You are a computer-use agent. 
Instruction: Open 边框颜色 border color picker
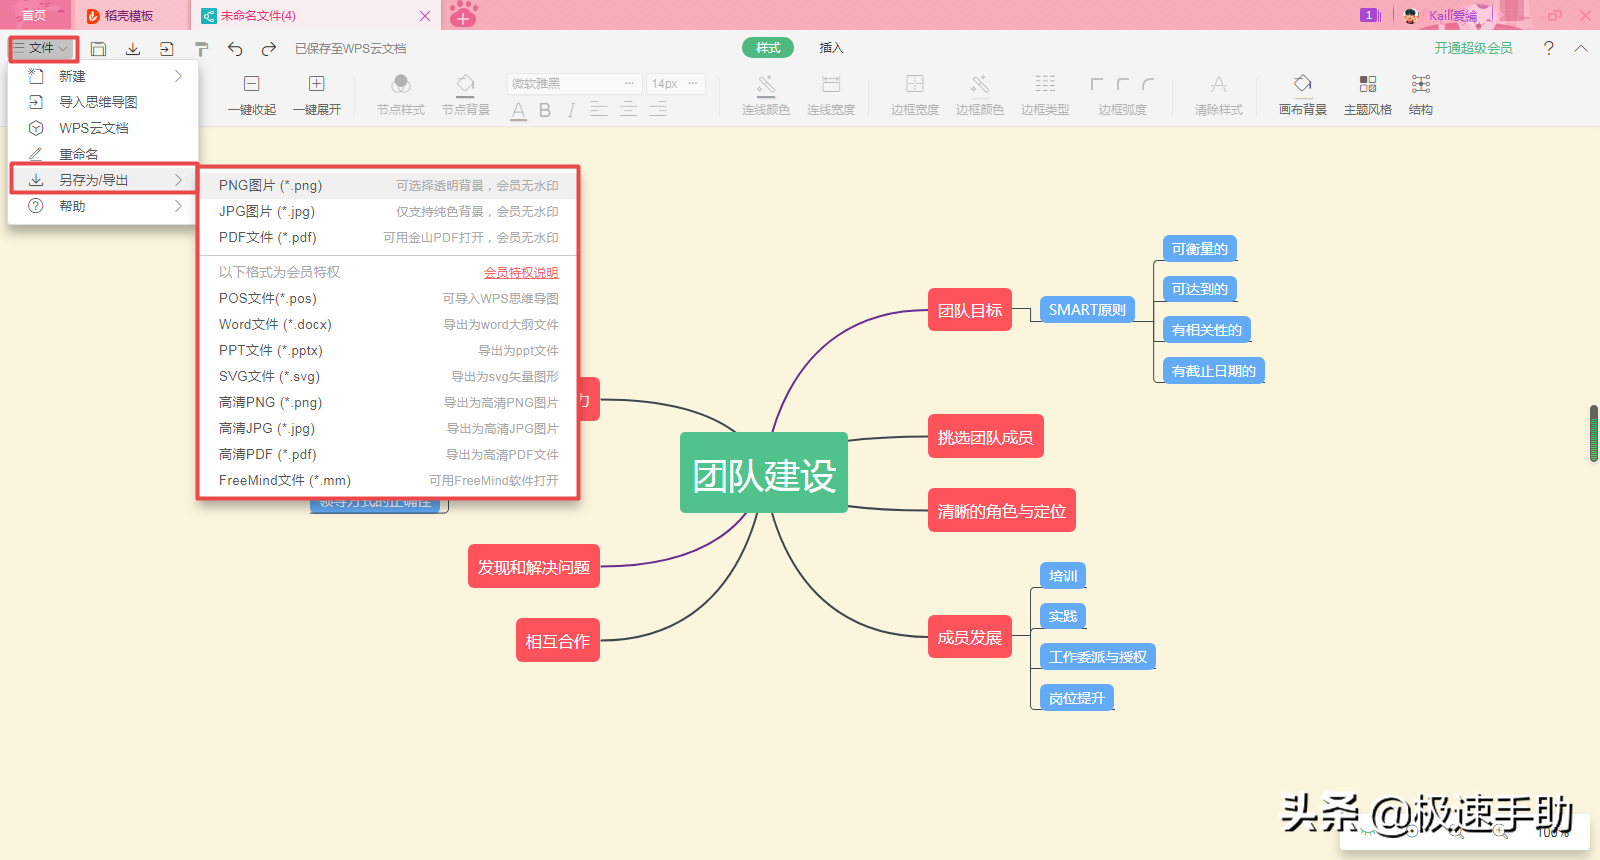pyautogui.click(x=980, y=95)
